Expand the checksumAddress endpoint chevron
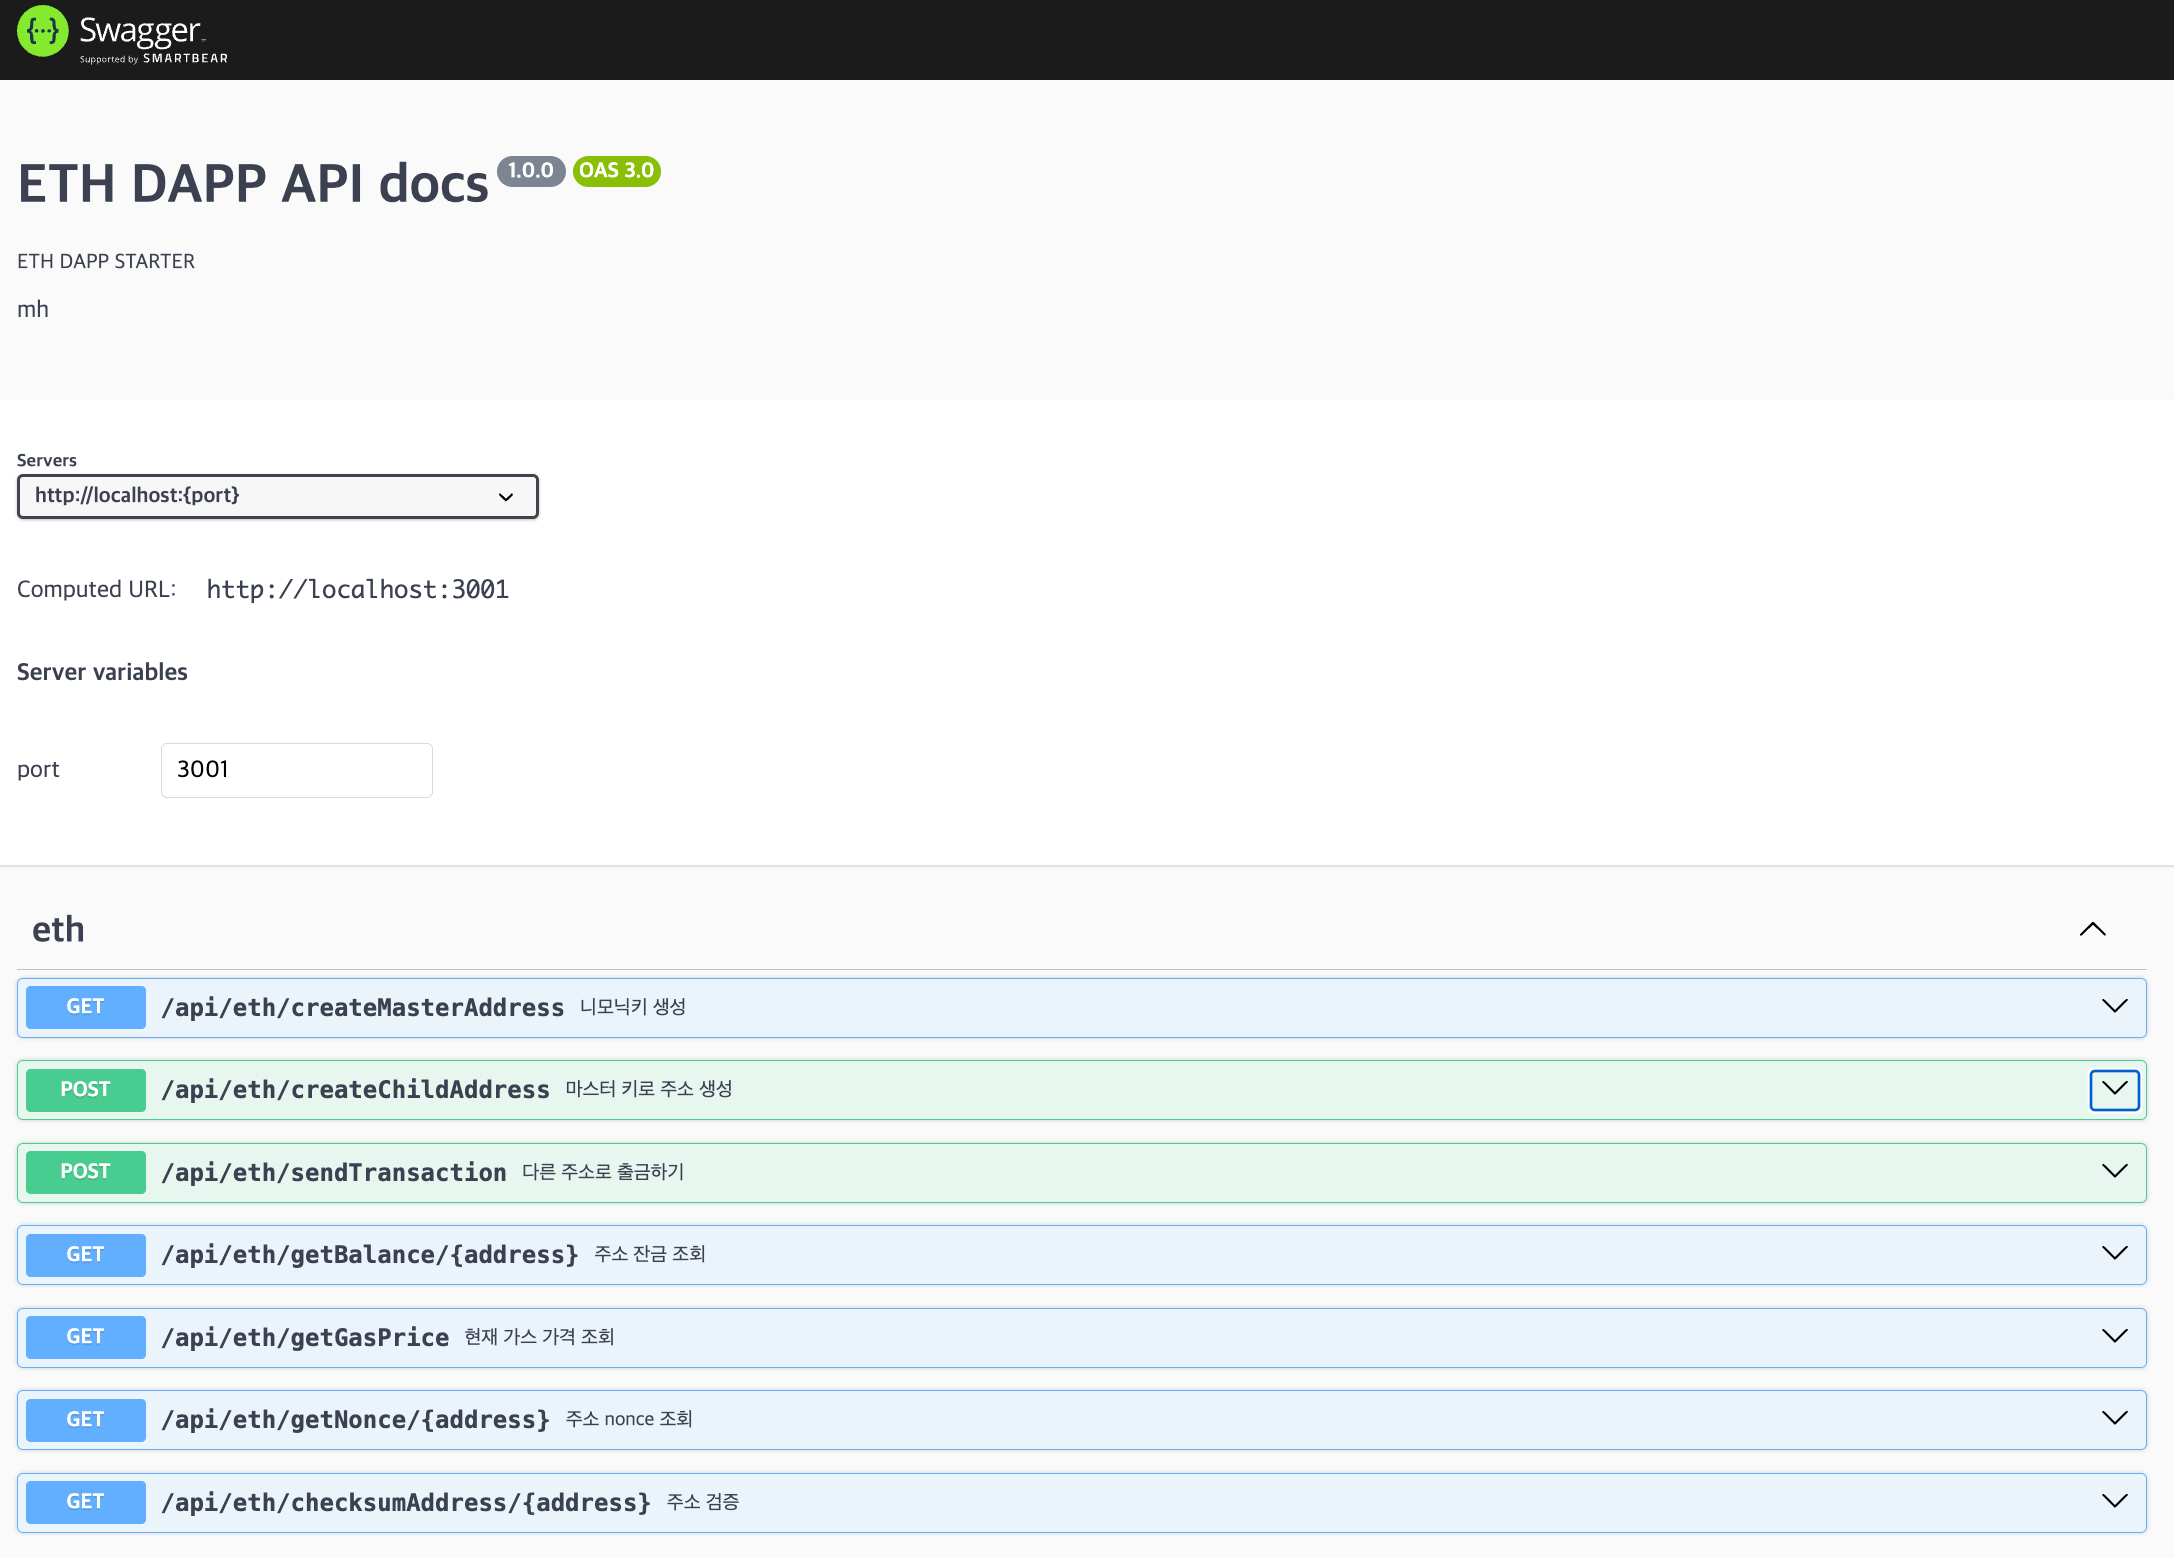Screen dimensions: 2174x1558 pyautogui.click(x=2114, y=1501)
